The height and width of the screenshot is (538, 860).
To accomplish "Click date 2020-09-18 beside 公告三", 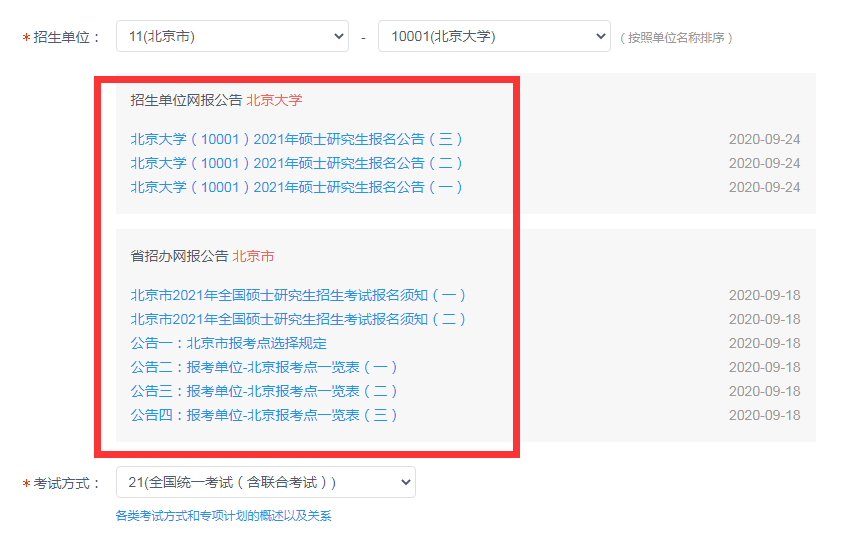I will coord(764,392).
